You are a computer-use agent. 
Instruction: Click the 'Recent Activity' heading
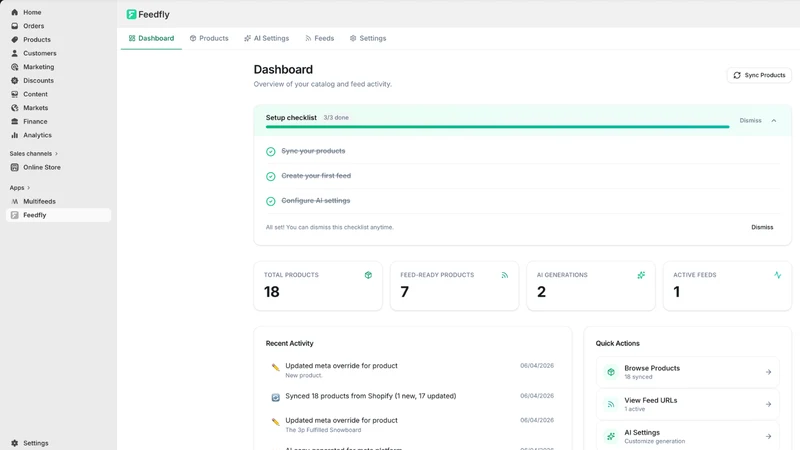(x=289, y=343)
